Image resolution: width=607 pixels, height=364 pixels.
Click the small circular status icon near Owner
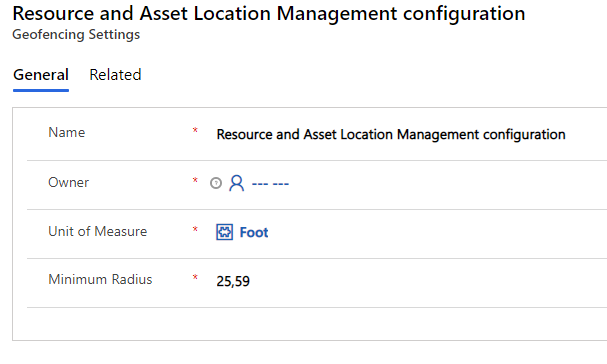click(216, 183)
